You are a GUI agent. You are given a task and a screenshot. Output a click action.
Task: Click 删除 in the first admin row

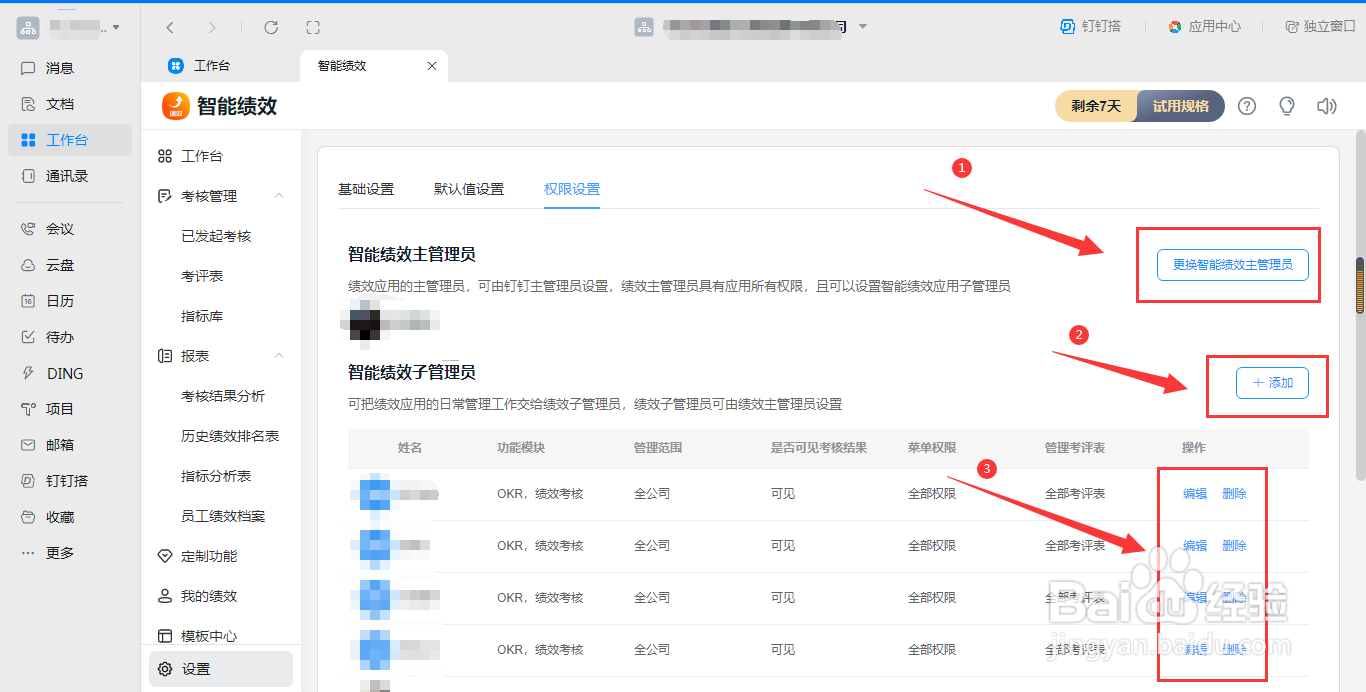[x=1234, y=494]
